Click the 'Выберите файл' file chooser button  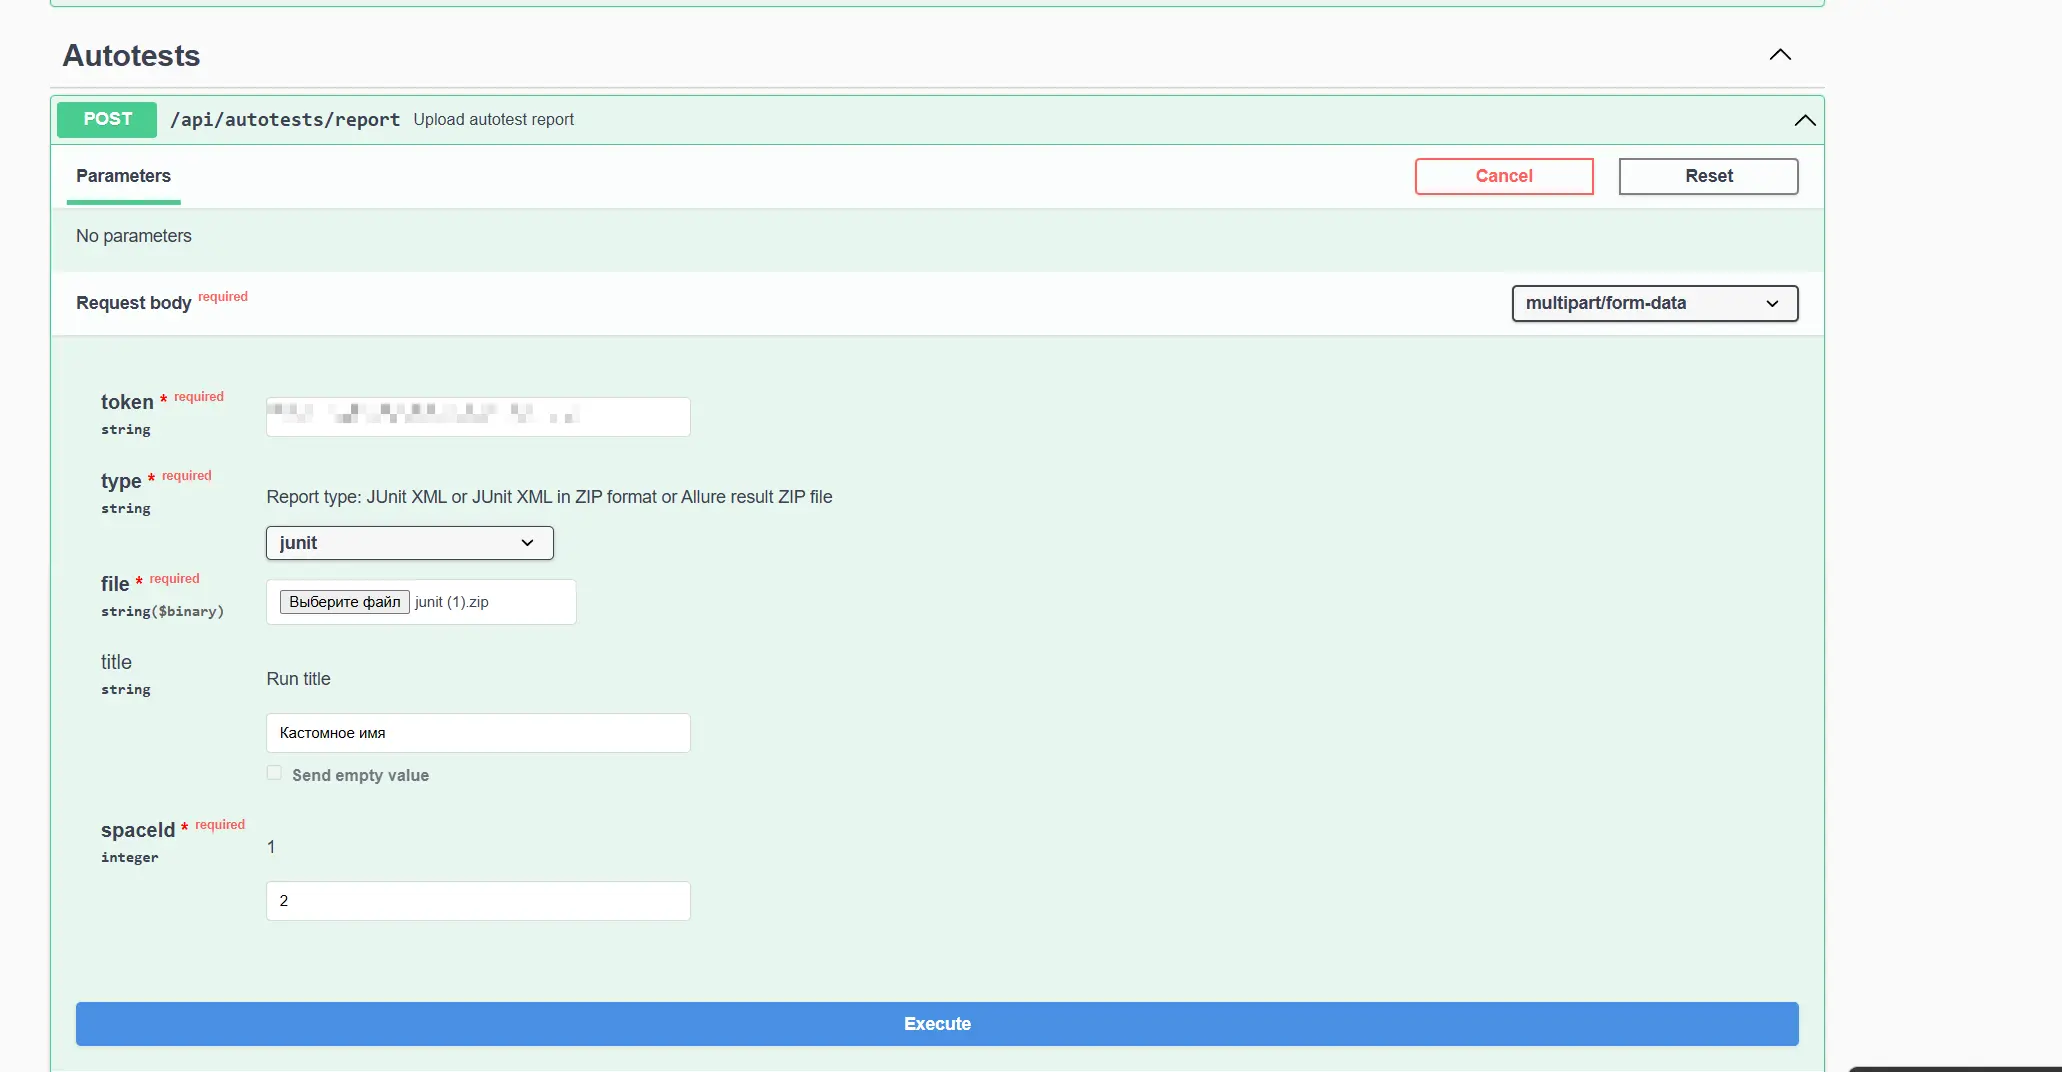(x=344, y=602)
